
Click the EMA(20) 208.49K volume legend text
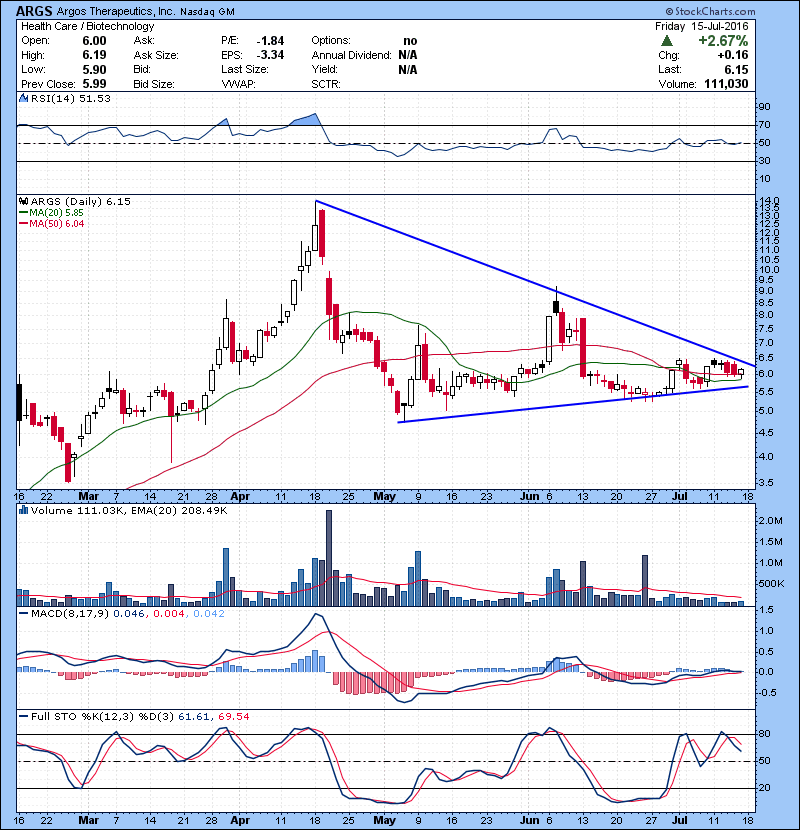coord(179,511)
